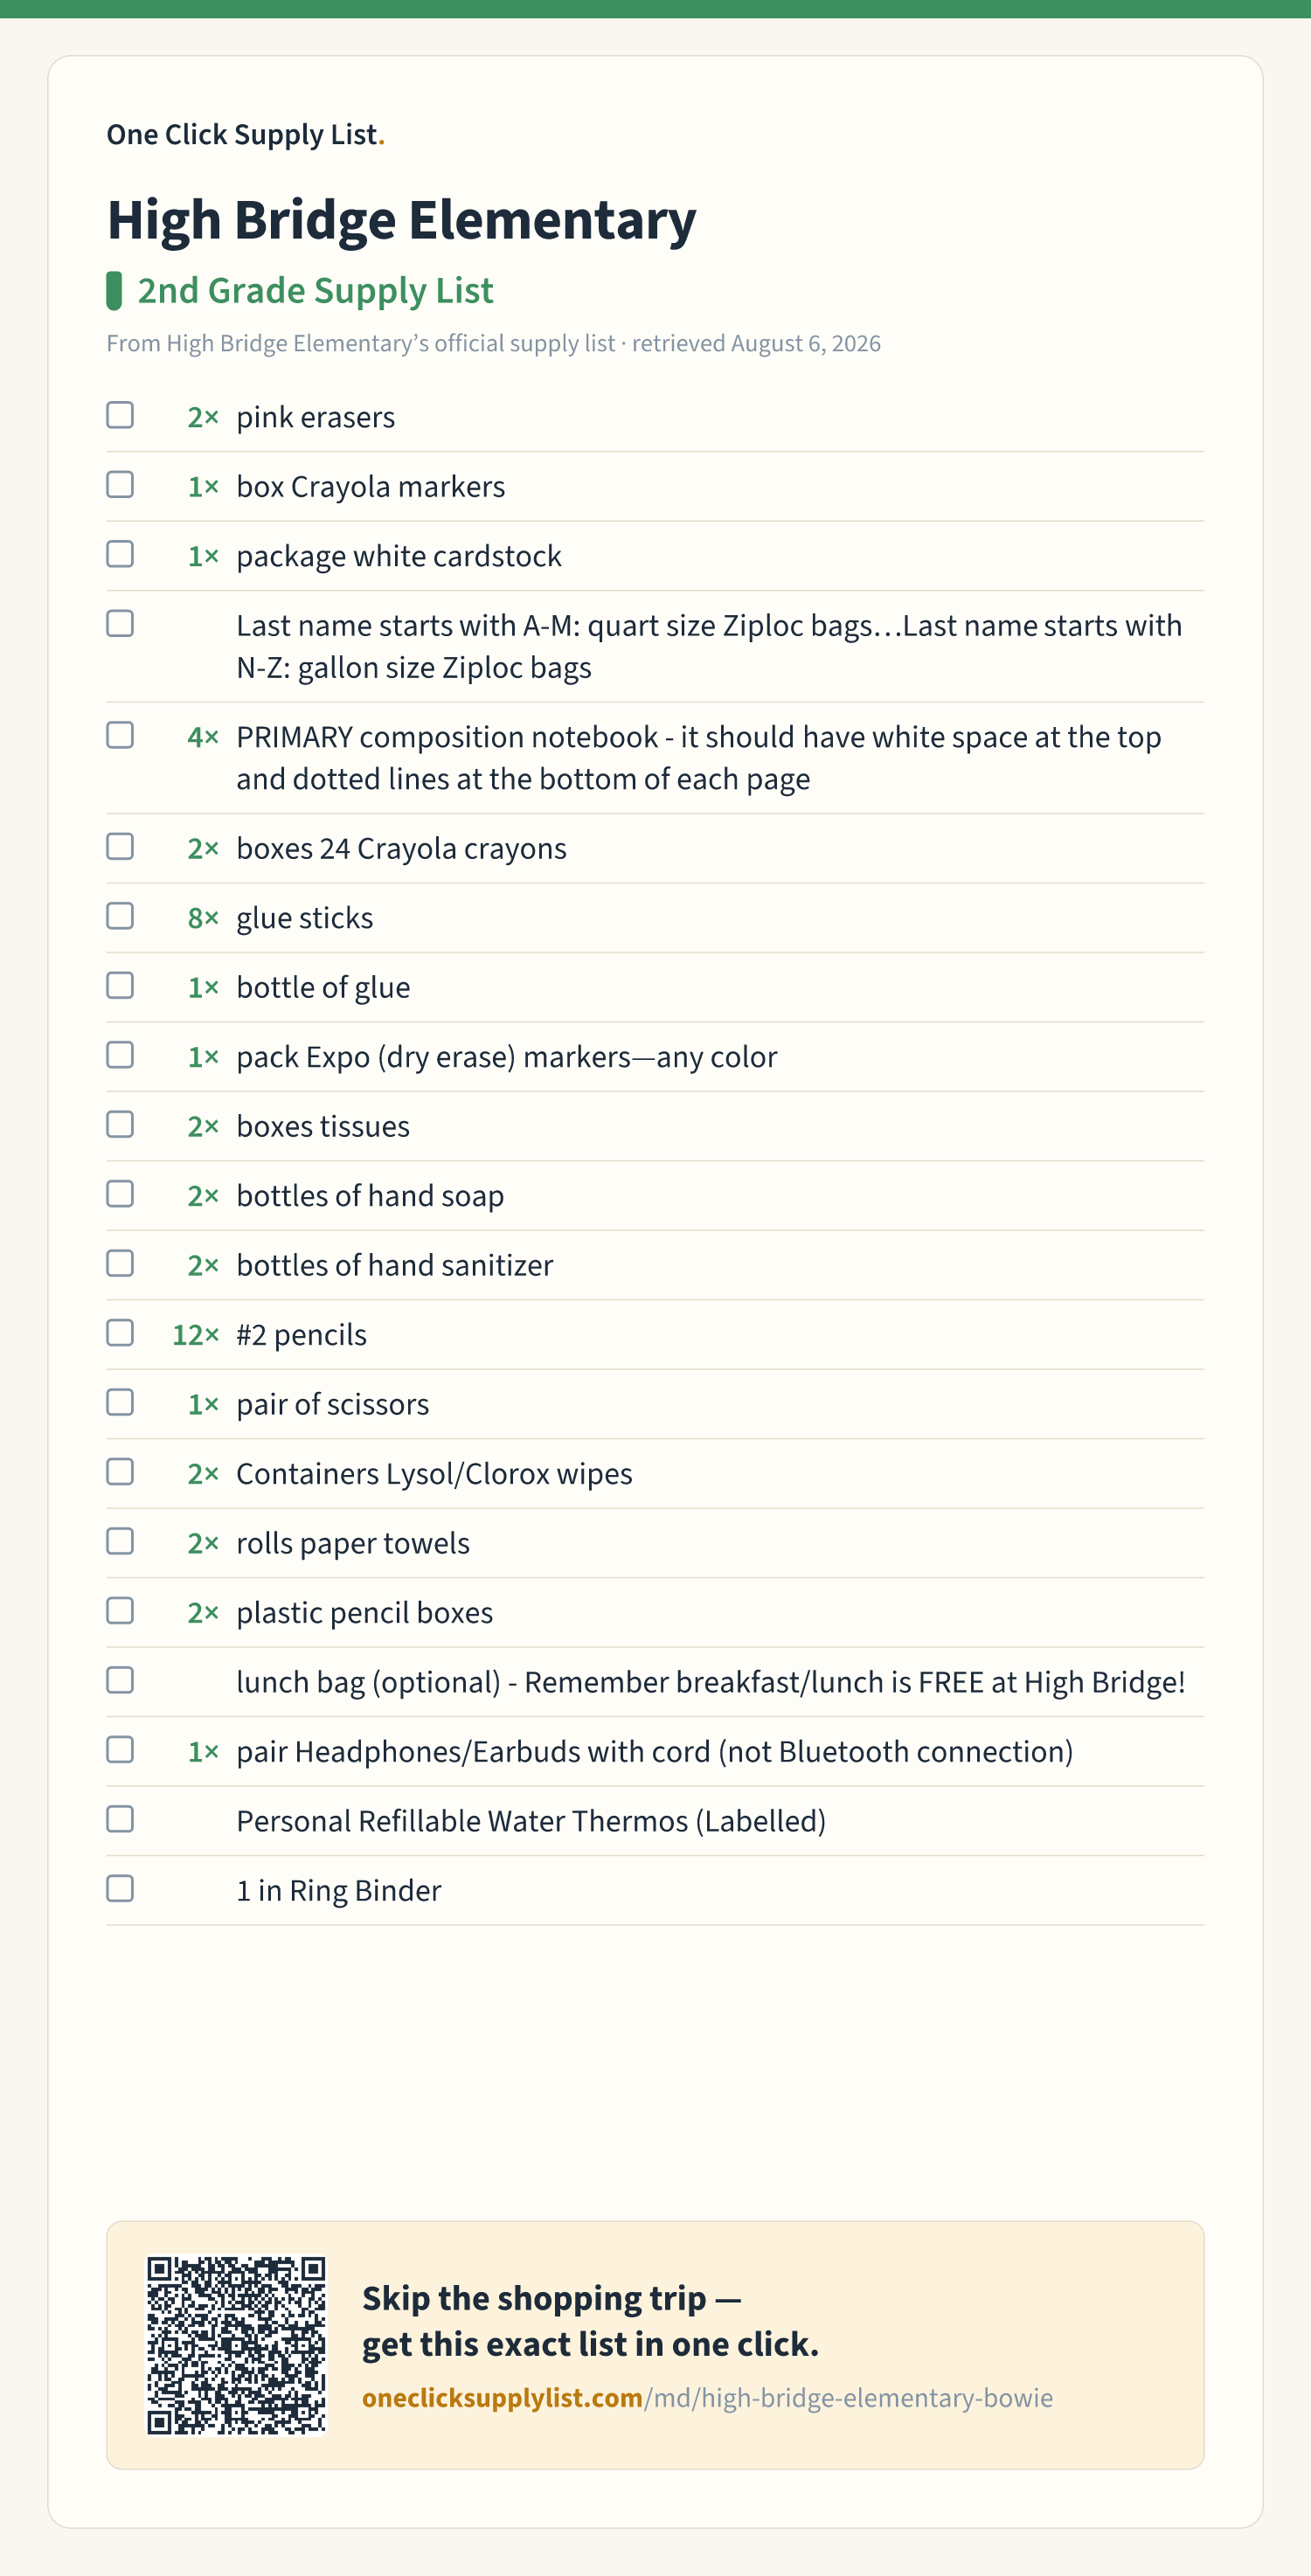Check off the Ziploc bags item

(120, 624)
